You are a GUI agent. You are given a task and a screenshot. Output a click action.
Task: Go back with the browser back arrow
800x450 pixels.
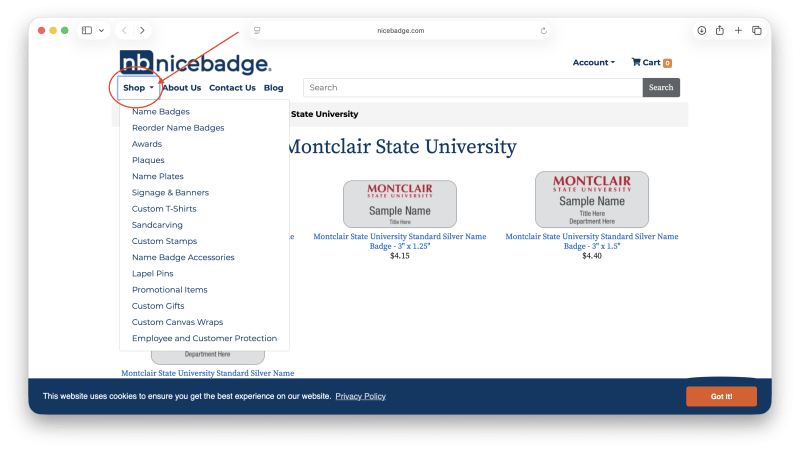pyautogui.click(x=124, y=31)
